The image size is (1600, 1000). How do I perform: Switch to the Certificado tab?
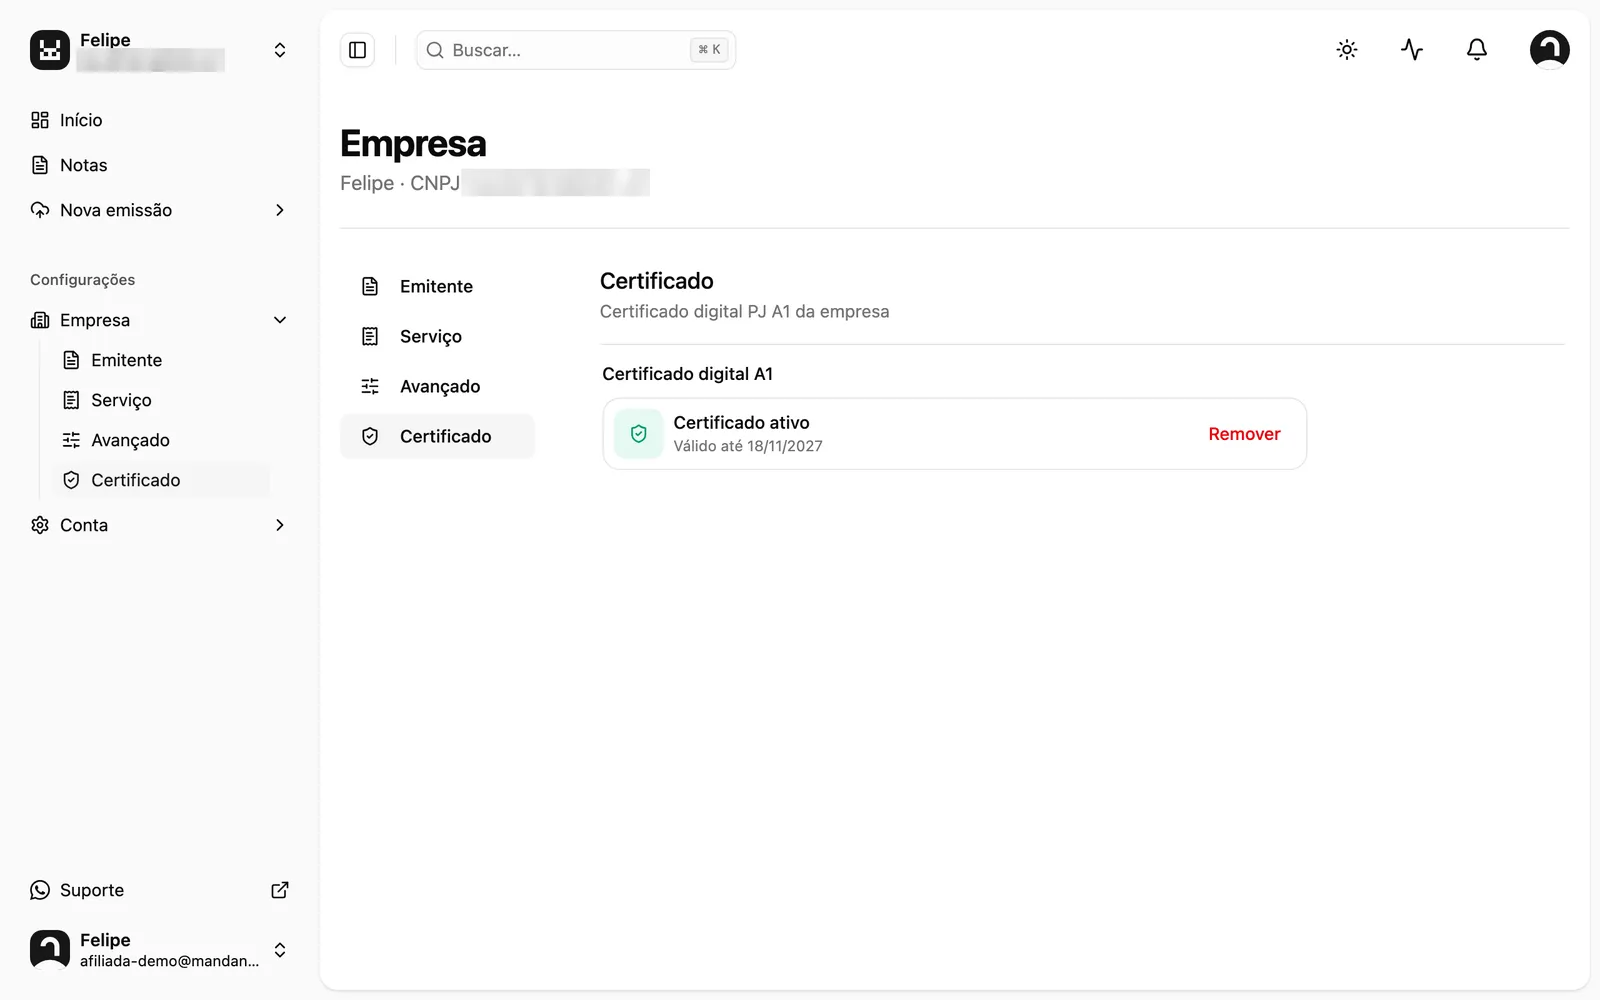[x=437, y=436]
